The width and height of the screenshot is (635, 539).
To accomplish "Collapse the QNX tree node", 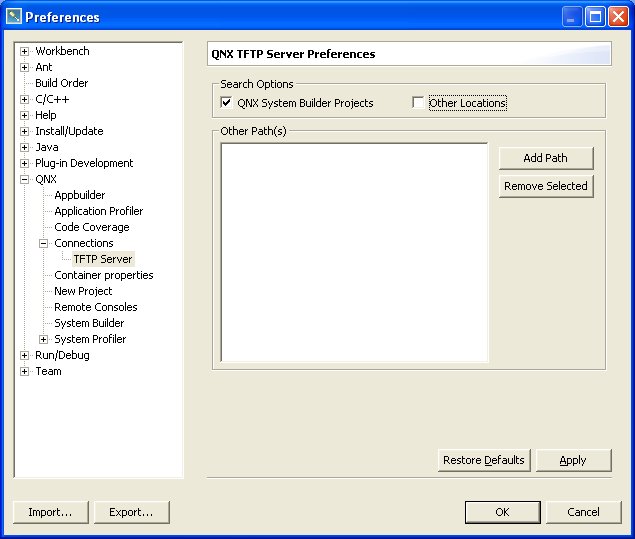I will coord(24,179).
